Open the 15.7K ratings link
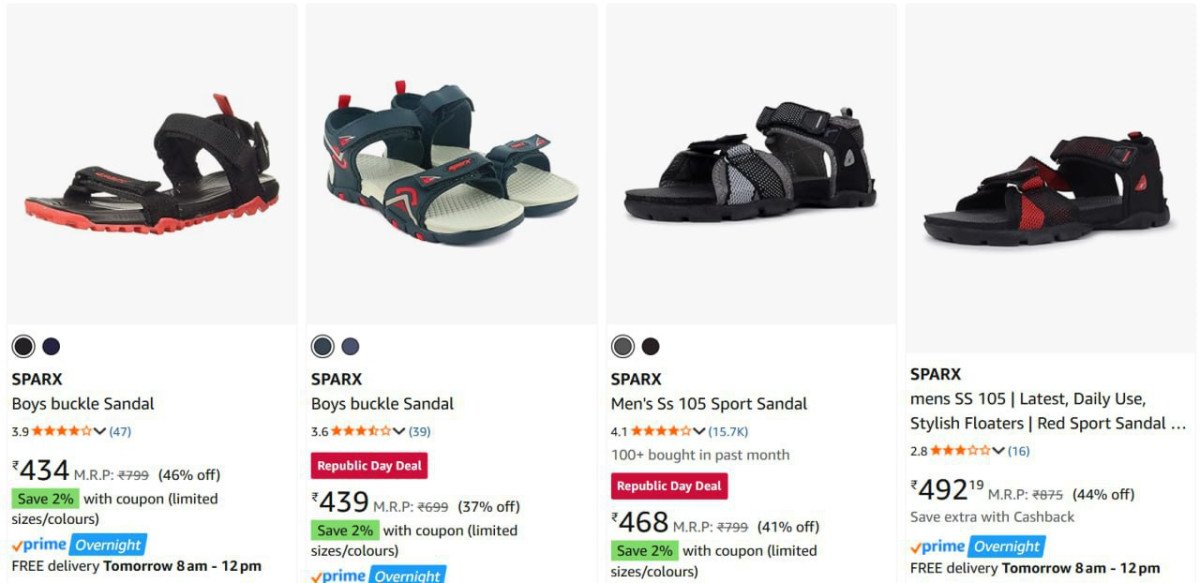The height and width of the screenshot is (583, 1200). point(728,431)
